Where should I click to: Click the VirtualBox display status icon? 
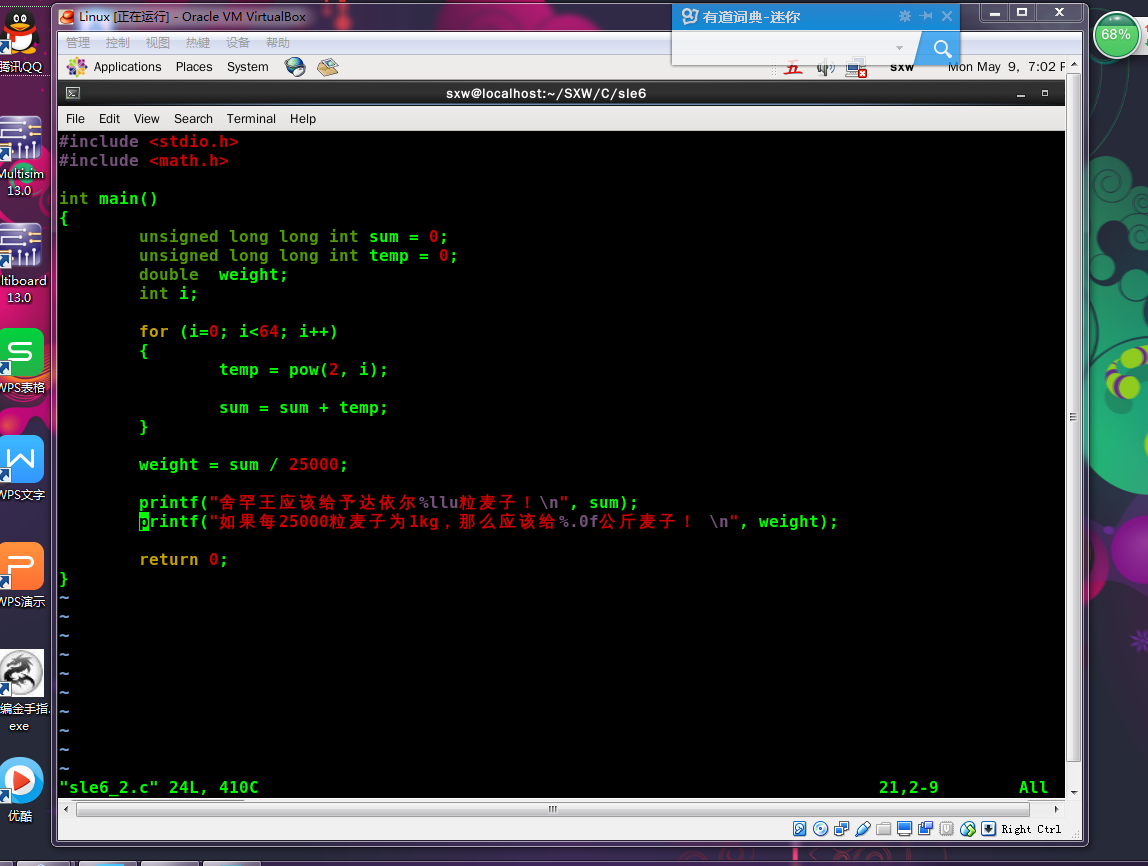[904, 829]
